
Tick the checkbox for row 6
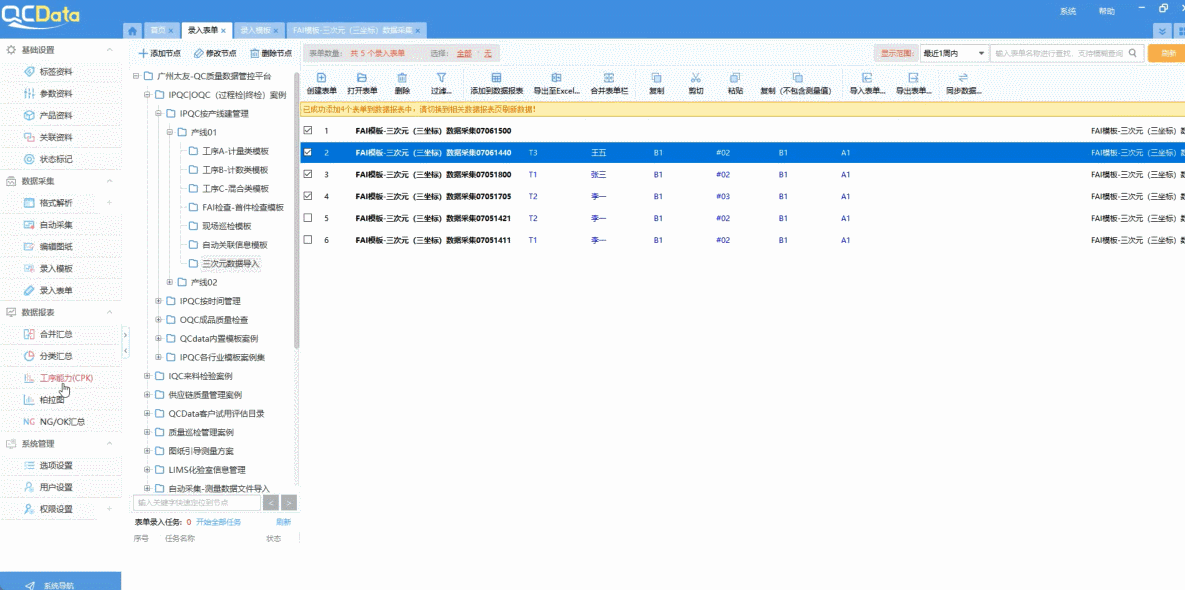(308, 240)
